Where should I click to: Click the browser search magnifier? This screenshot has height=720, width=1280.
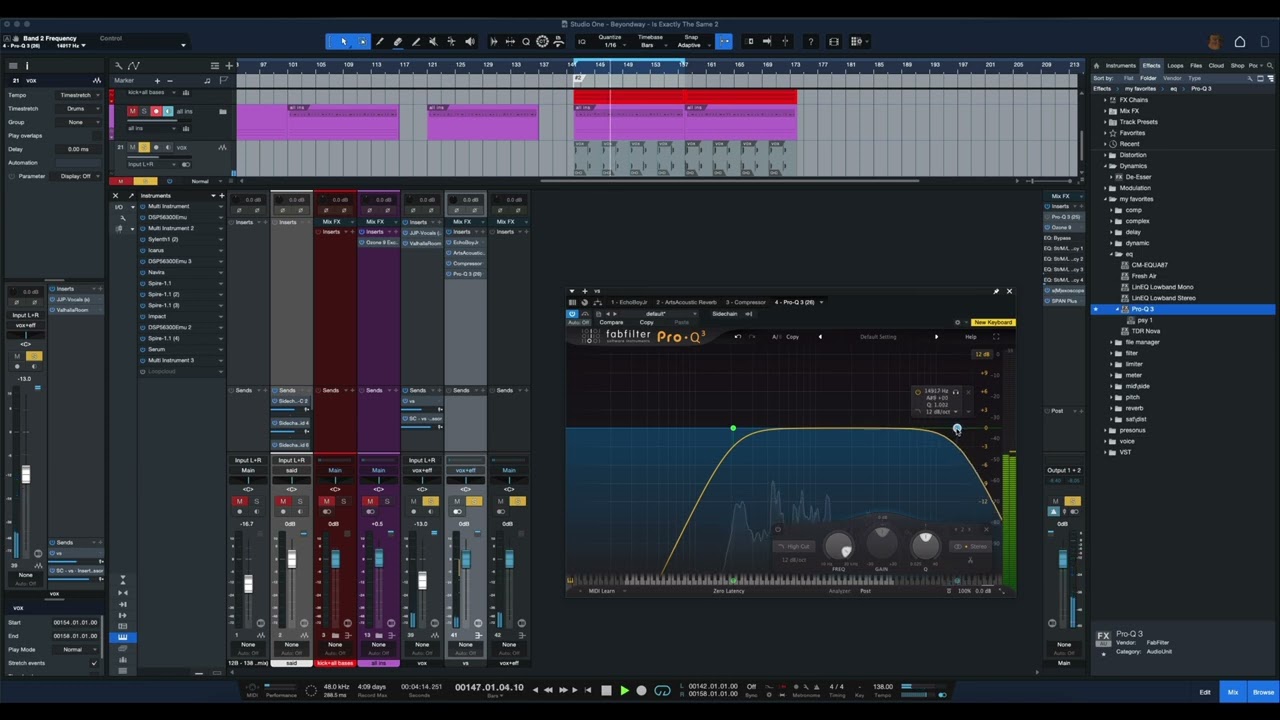tap(1270, 66)
